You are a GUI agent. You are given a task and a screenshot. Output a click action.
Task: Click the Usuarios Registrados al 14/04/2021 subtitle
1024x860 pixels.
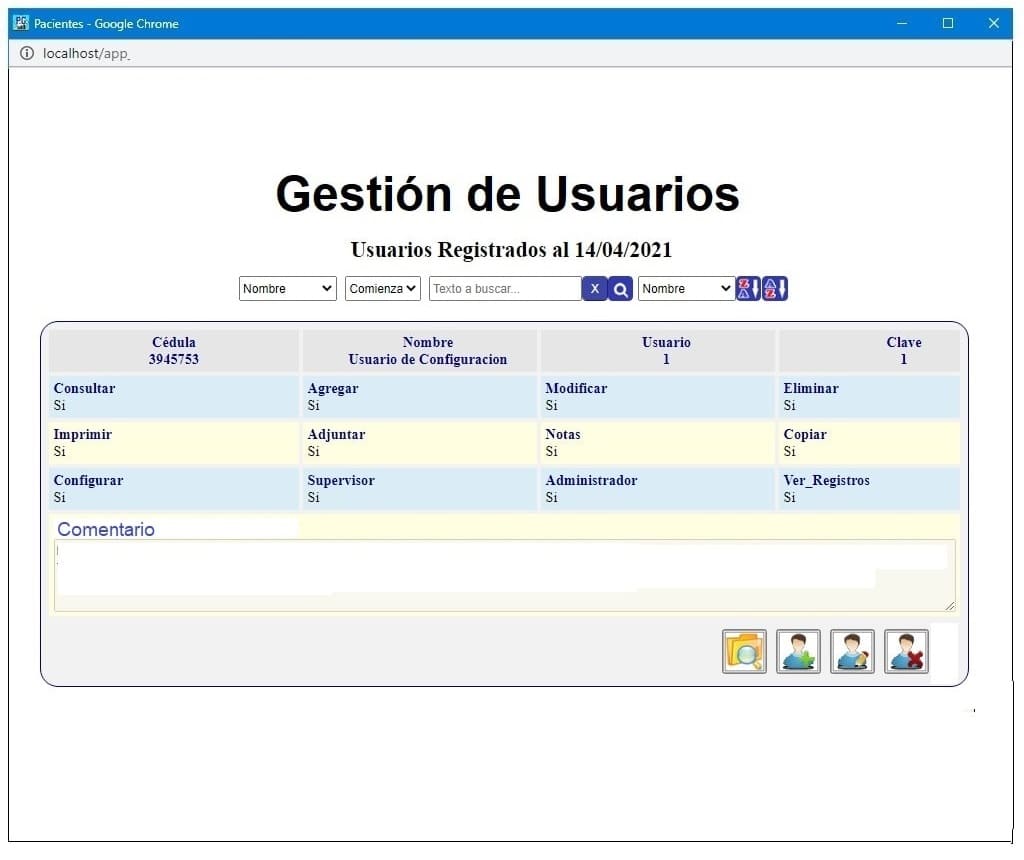[511, 249]
